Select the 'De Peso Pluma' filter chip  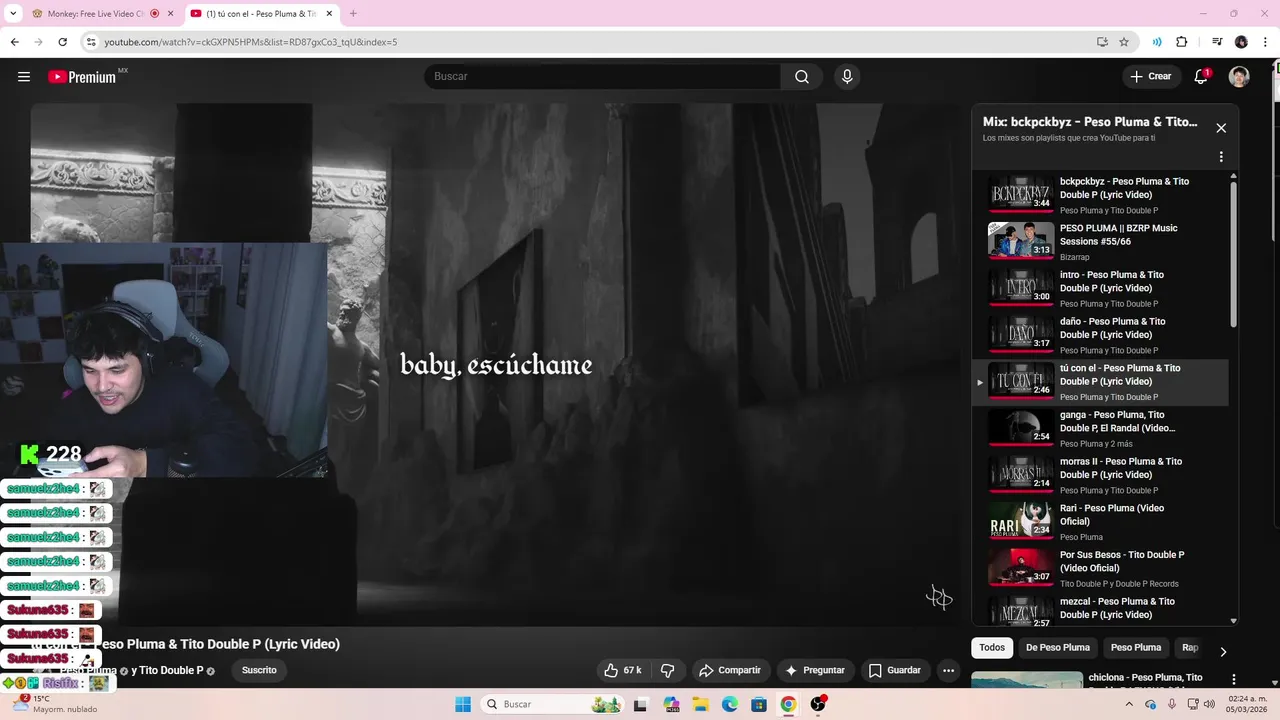(x=1058, y=647)
